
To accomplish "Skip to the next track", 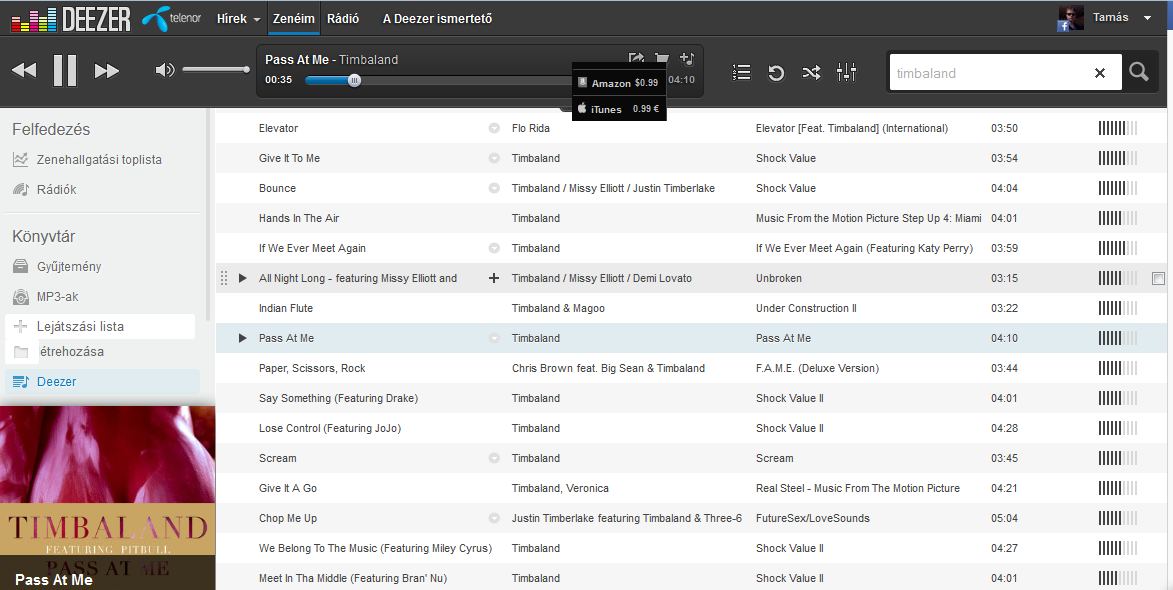I will click(106, 70).
